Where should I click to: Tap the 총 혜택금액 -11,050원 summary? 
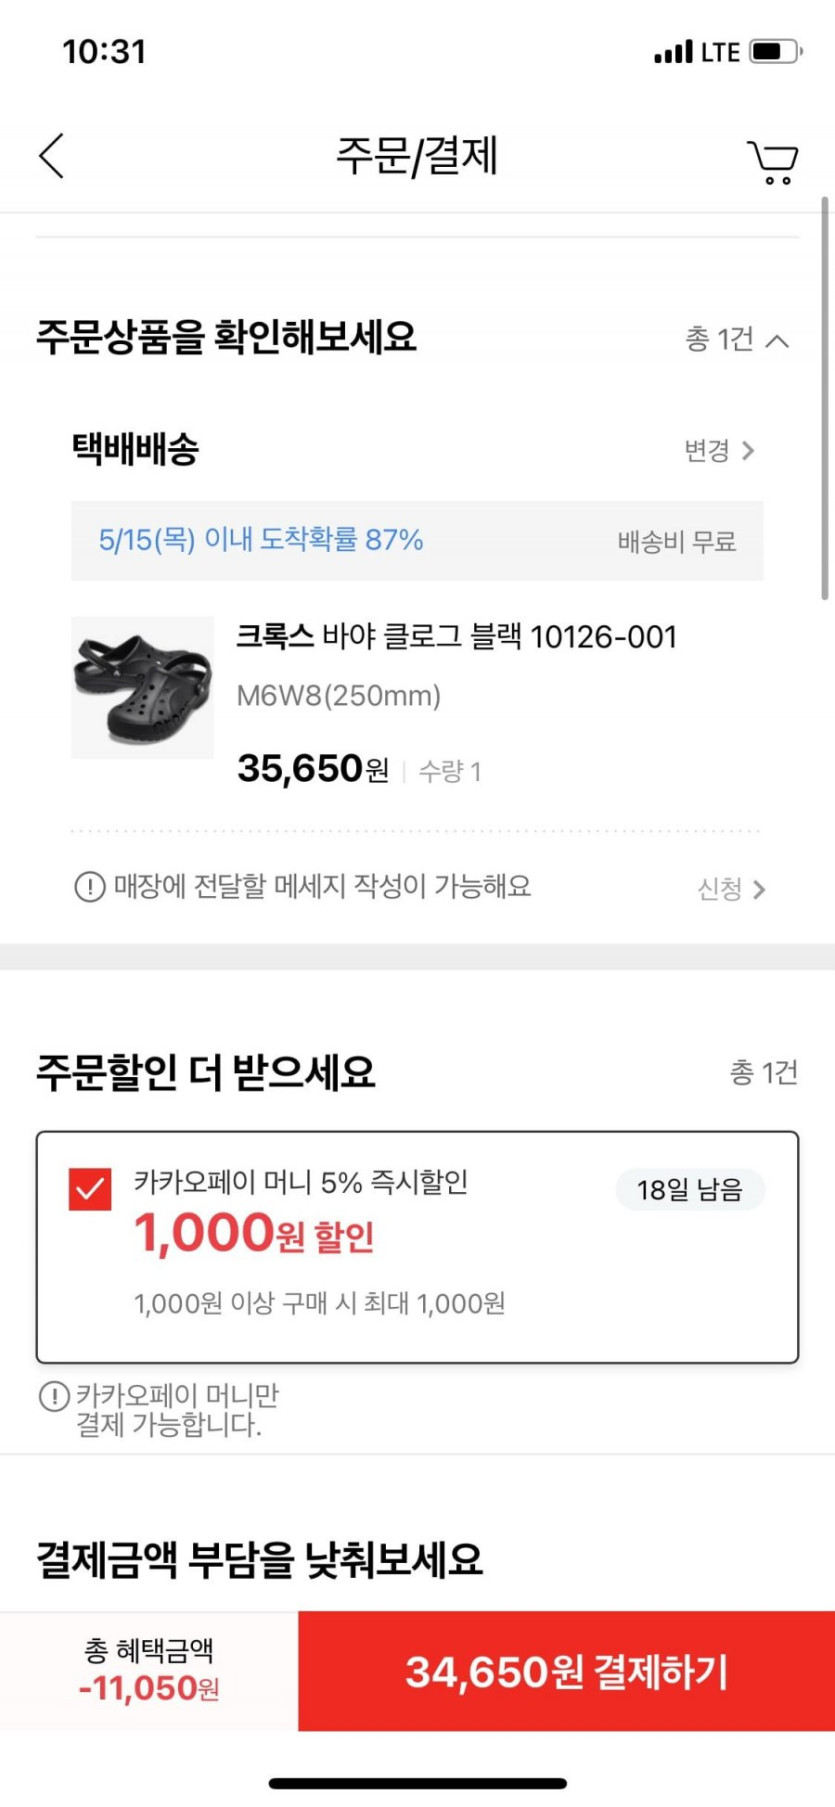[149, 1671]
